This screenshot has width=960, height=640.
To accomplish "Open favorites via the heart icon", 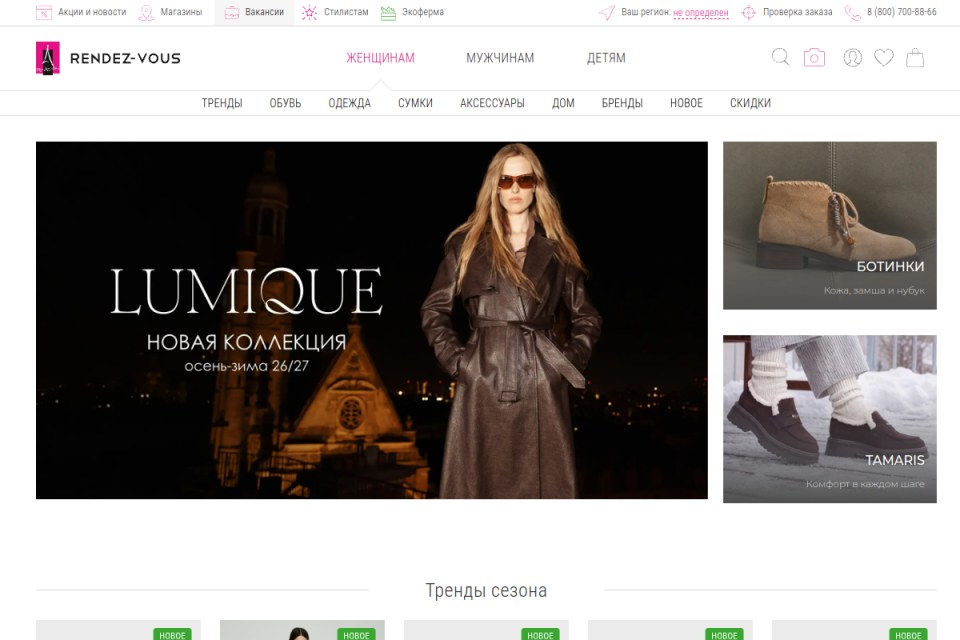I will (x=883, y=58).
